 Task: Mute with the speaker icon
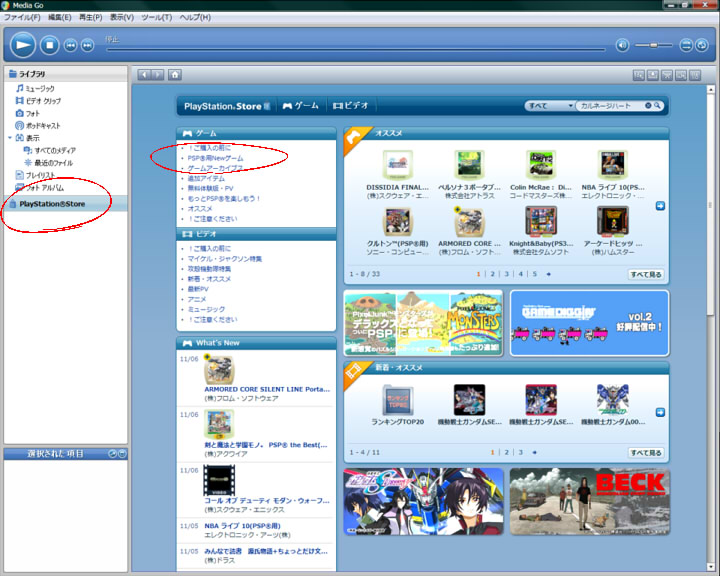point(622,45)
